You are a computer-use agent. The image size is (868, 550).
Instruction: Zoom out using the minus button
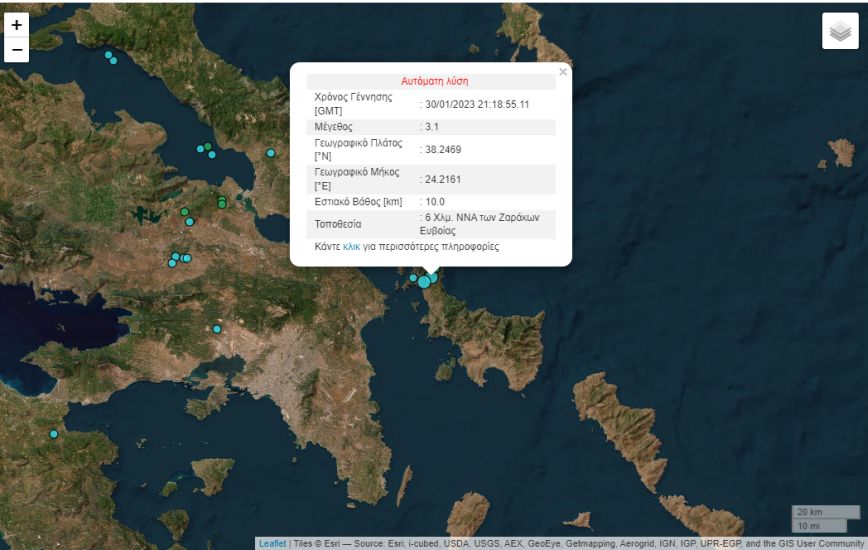[x=16, y=50]
